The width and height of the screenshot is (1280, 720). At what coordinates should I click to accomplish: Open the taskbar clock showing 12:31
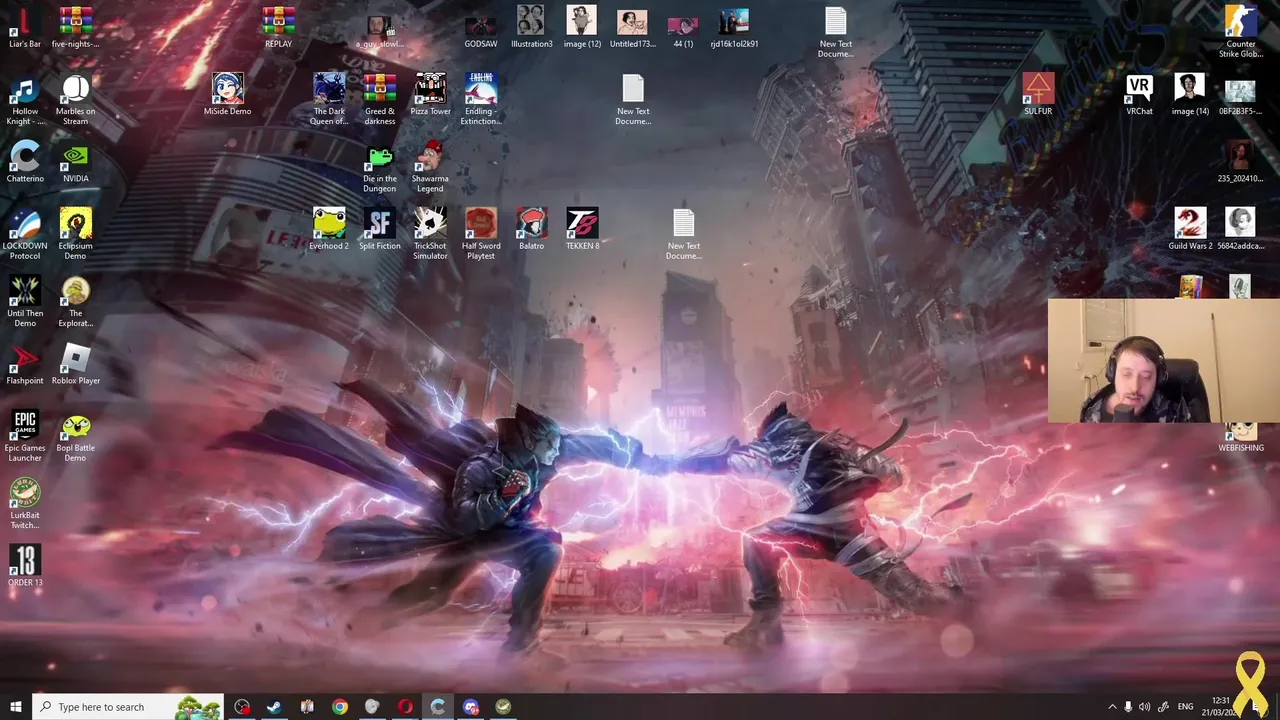[1221, 707]
